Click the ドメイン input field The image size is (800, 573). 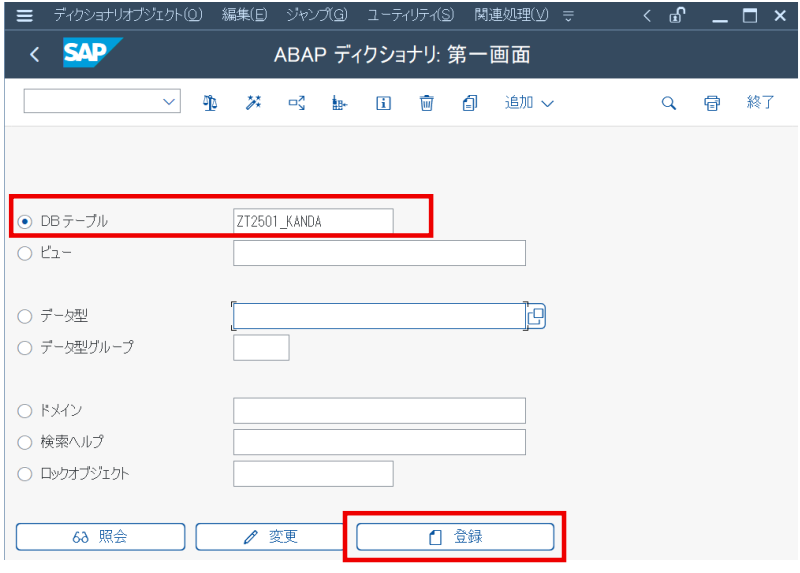(379, 411)
